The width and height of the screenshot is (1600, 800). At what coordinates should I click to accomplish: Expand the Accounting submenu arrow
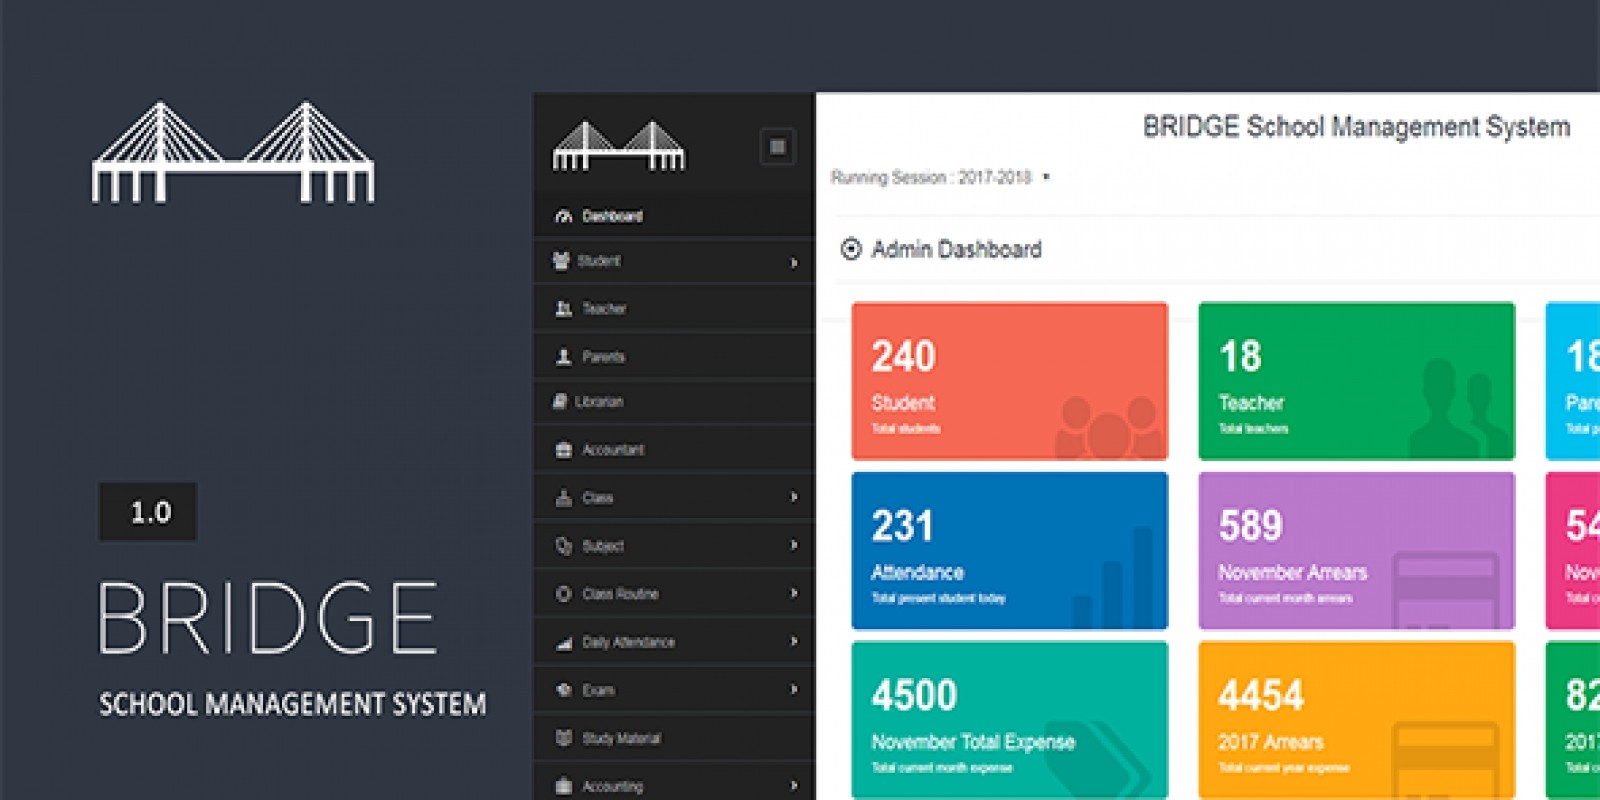[x=794, y=785]
